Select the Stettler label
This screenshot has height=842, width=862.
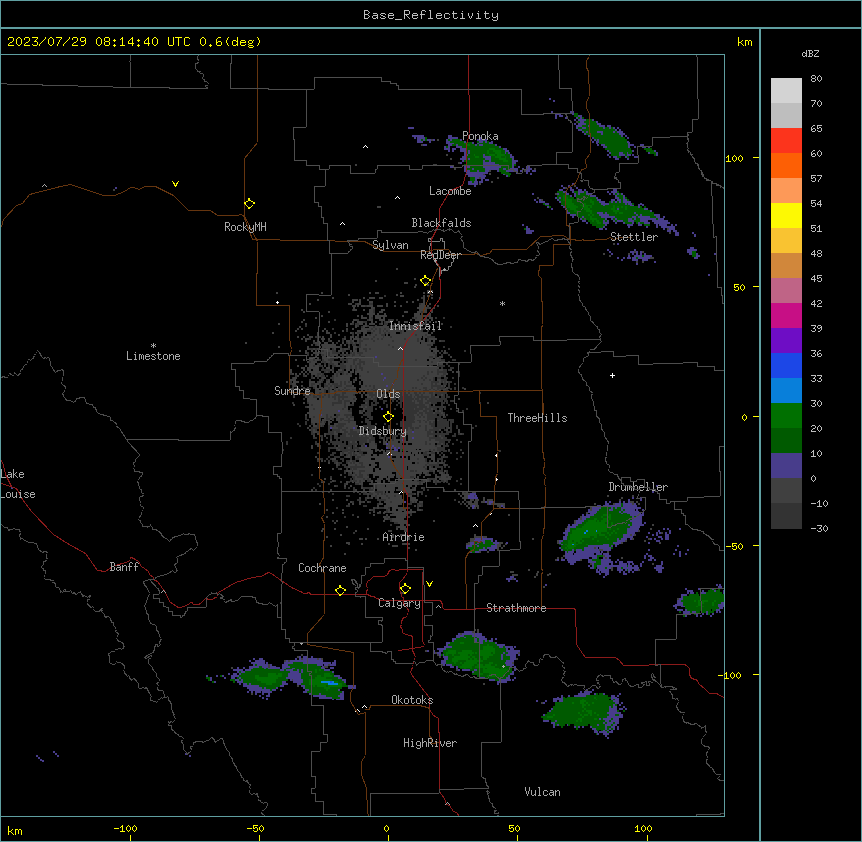(x=634, y=237)
